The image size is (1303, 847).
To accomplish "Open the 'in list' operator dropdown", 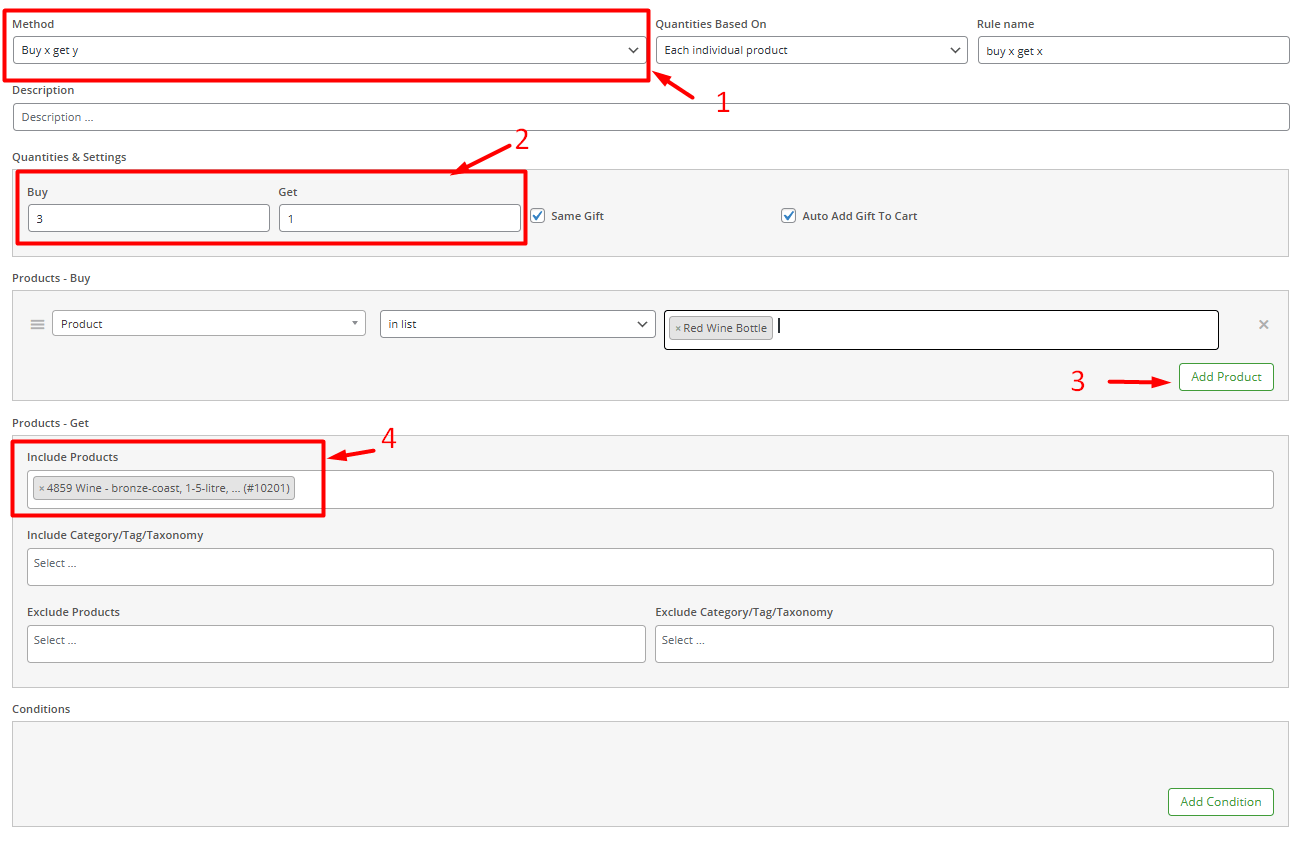I will tap(517, 324).
